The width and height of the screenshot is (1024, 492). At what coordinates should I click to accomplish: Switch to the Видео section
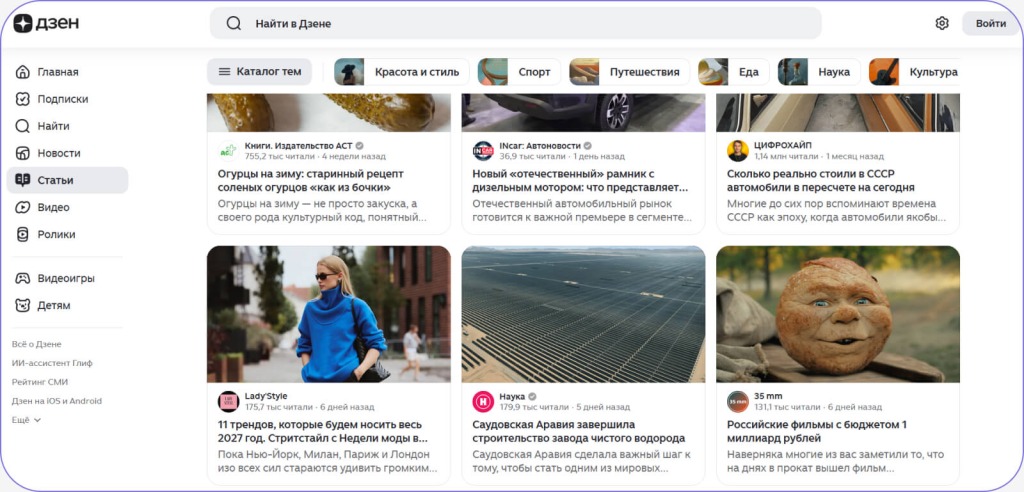coord(67,207)
